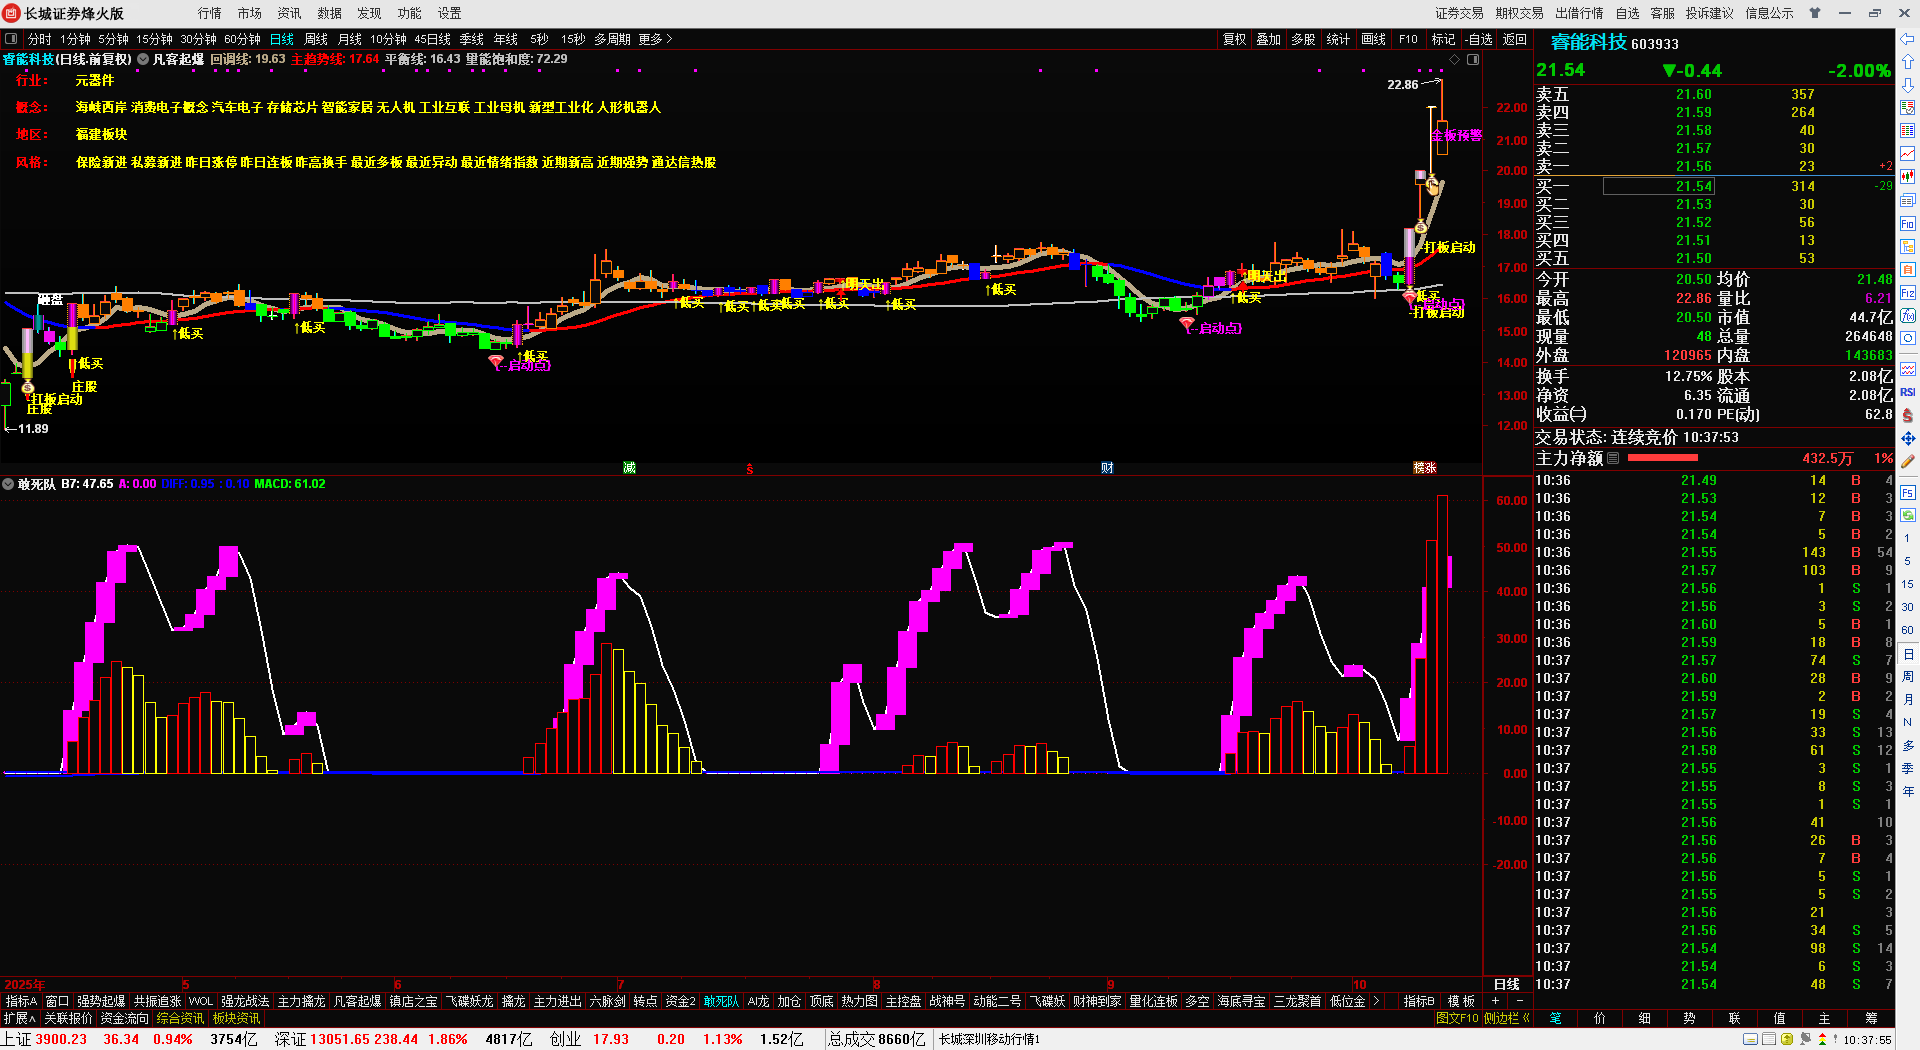This screenshot has height=1050, width=1920.
Task: Click the small list icon beside 主力净额
Action: (1613, 458)
